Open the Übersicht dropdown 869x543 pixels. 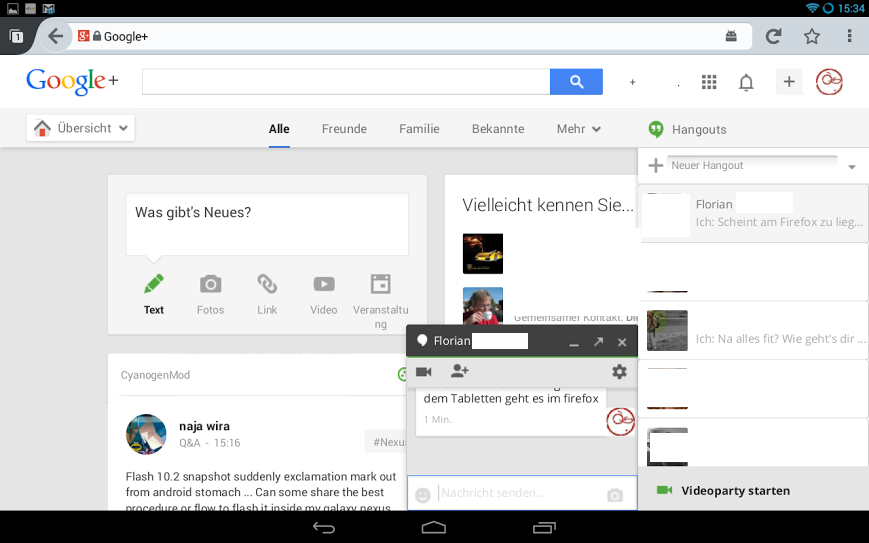click(80, 128)
